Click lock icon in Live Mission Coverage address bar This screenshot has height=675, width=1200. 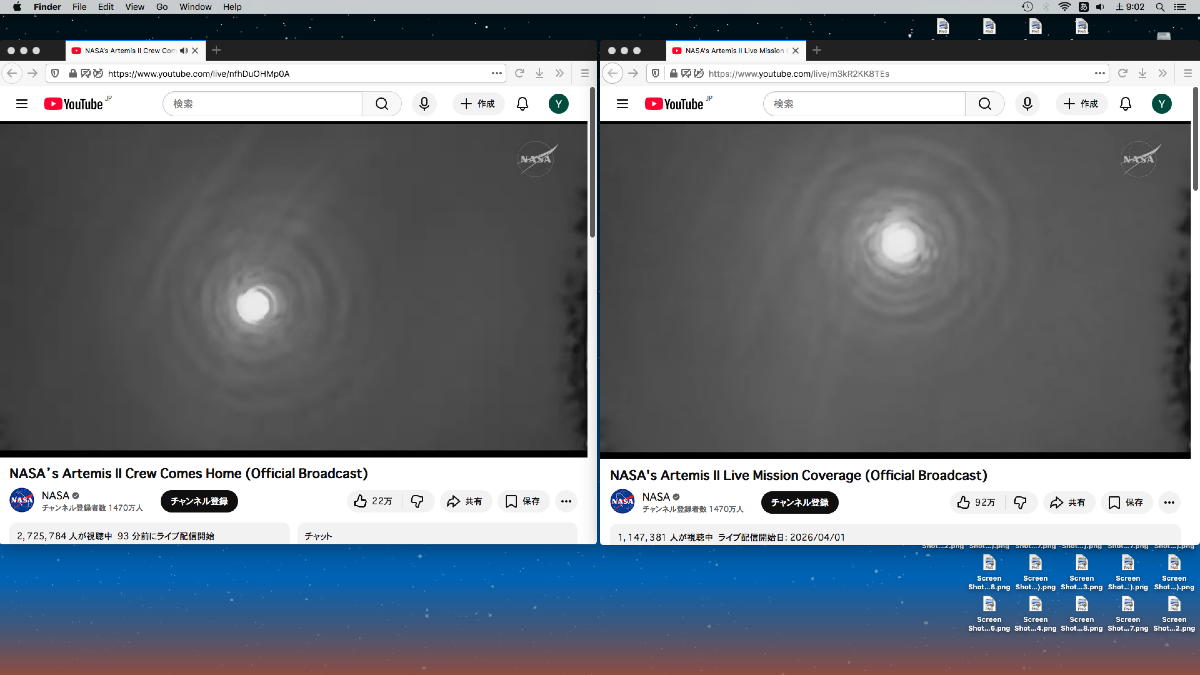click(674, 73)
